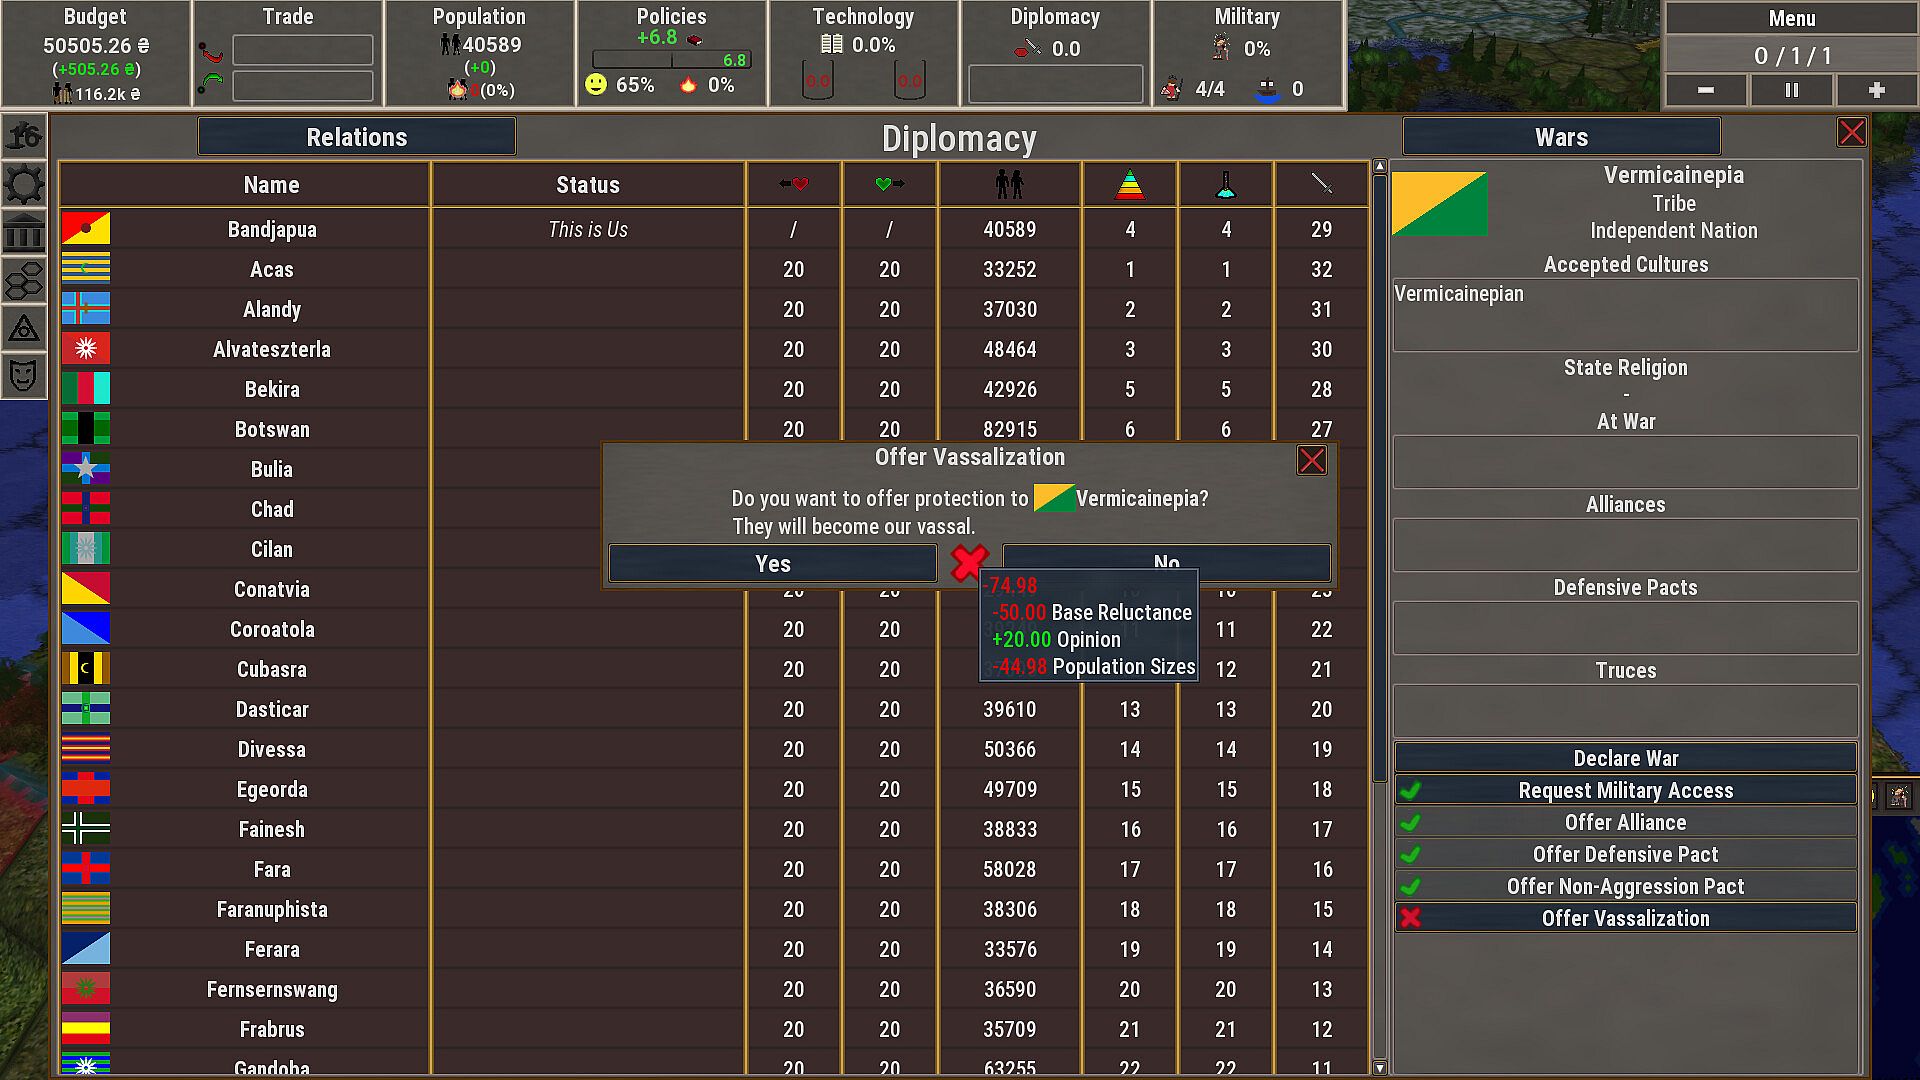The height and width of the screenshot is (1080, 1920).
Task: Increase game speed with plus button
Action: pos(1876,90)
